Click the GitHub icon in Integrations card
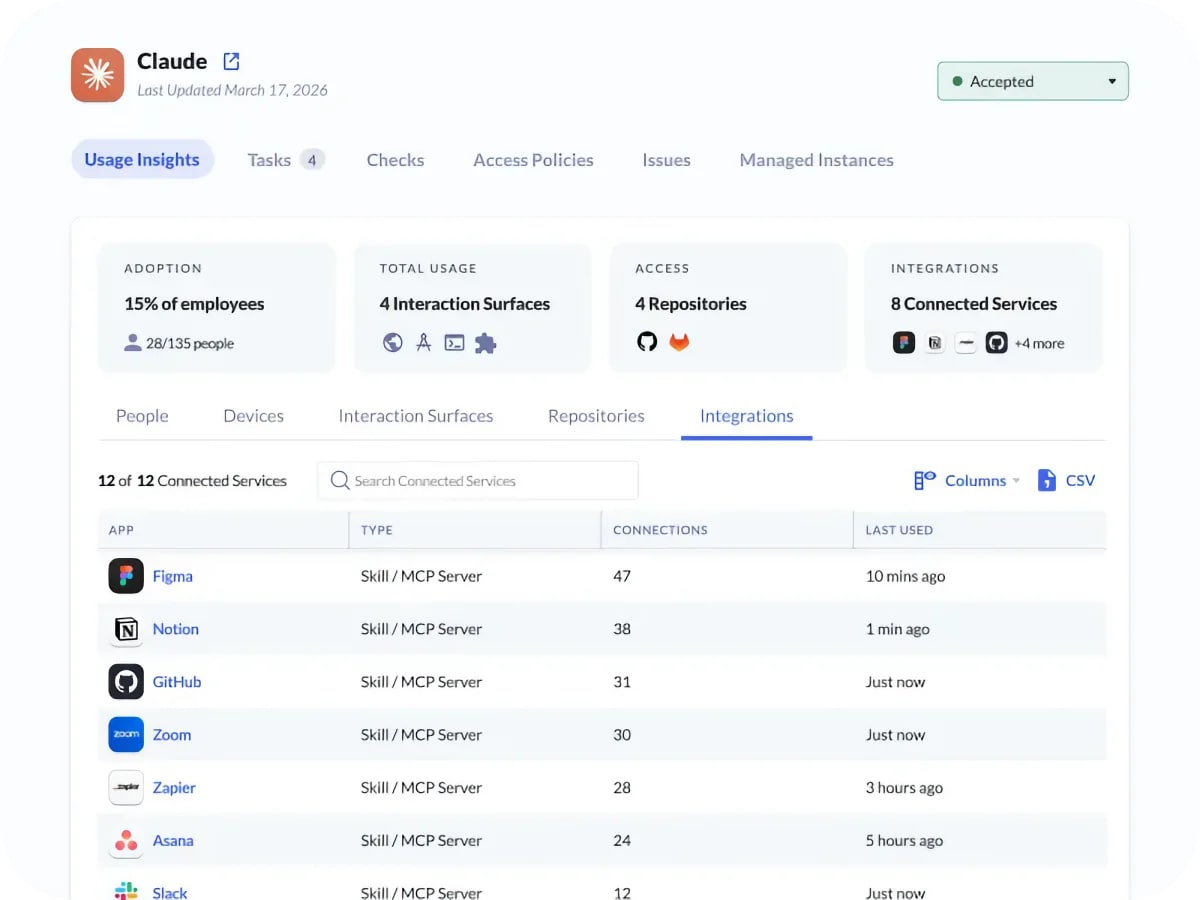1200x900 pixels. tap(996, 343)
